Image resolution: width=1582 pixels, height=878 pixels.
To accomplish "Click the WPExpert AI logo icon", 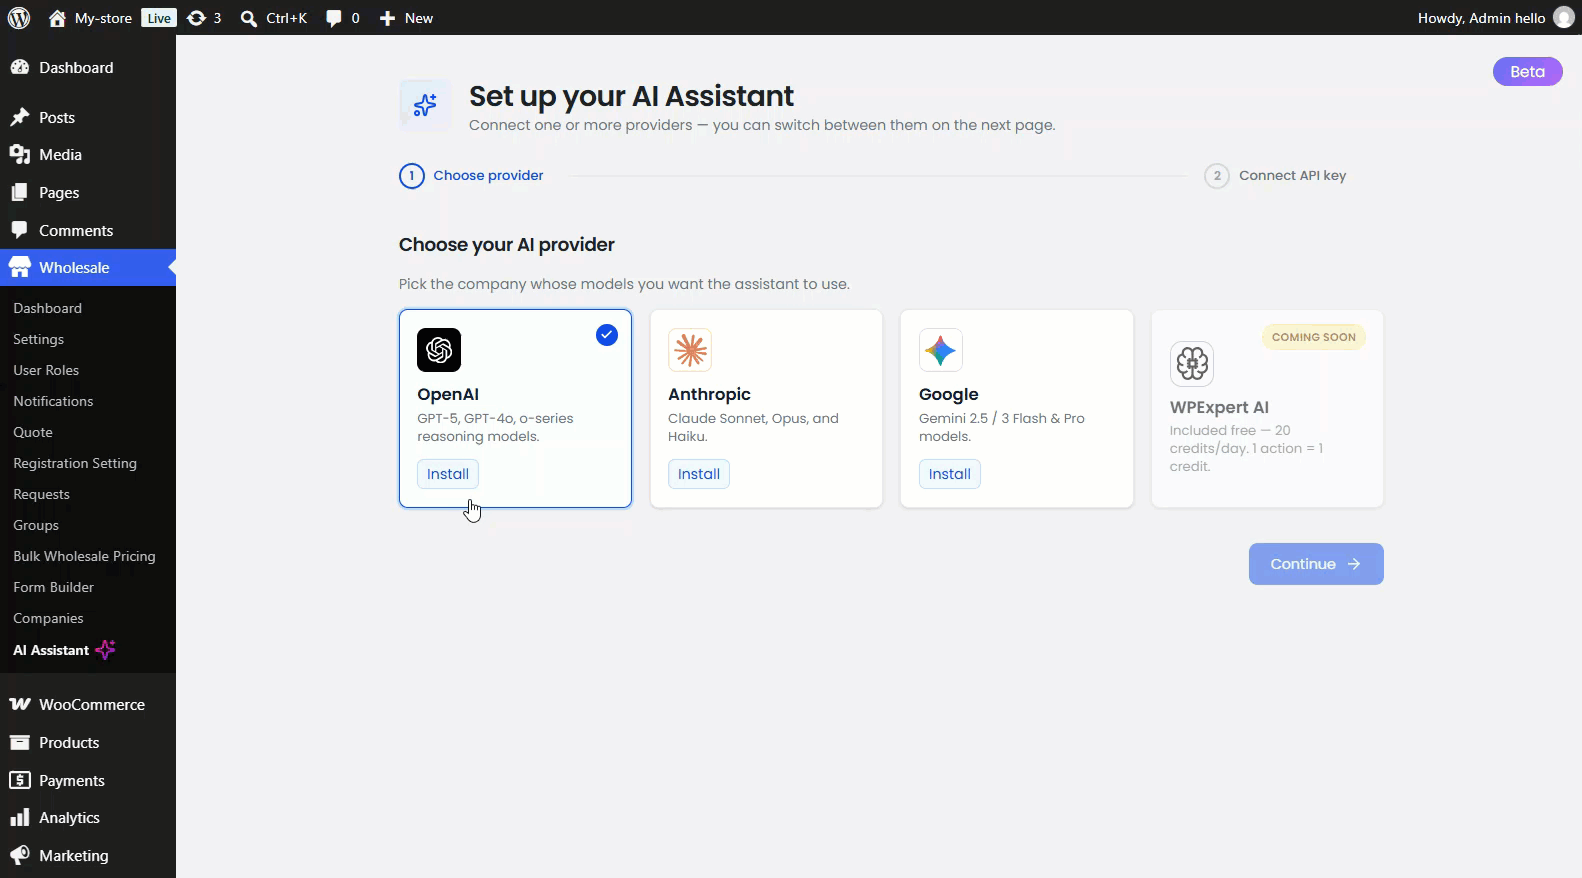I will tap(1192, 363).
